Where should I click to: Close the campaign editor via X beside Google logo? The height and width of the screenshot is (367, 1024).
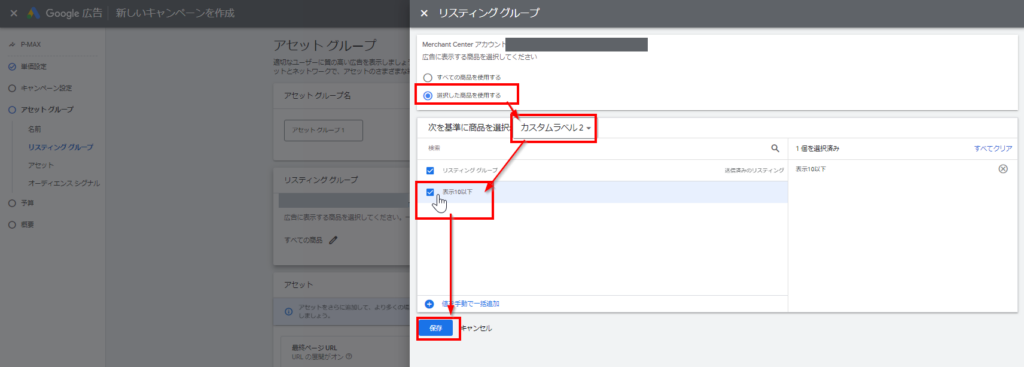tap(14, 13)
